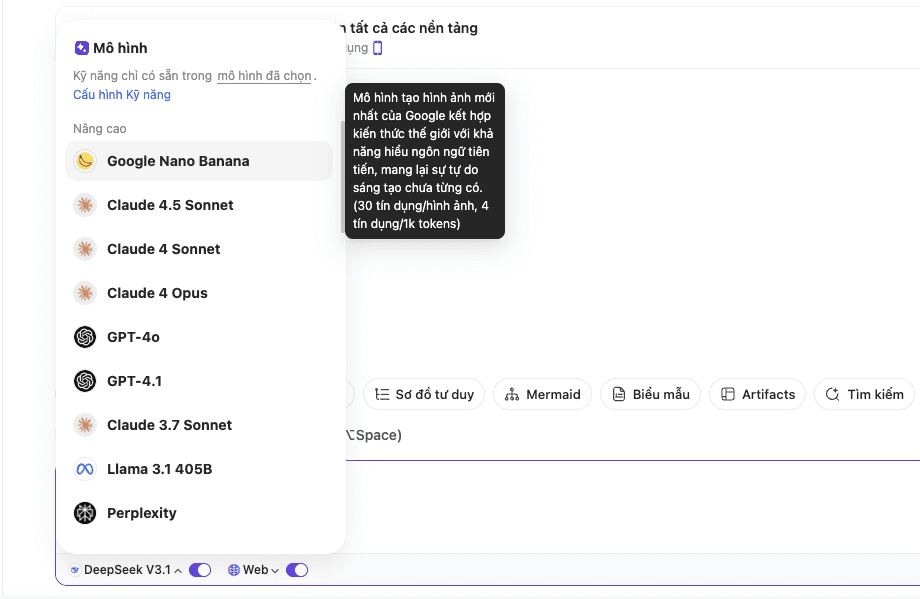Click the Sơ đồ tư duy button
Image resolution: width=920 pixels, height=599 pixels.
click(x=424, y=394)
